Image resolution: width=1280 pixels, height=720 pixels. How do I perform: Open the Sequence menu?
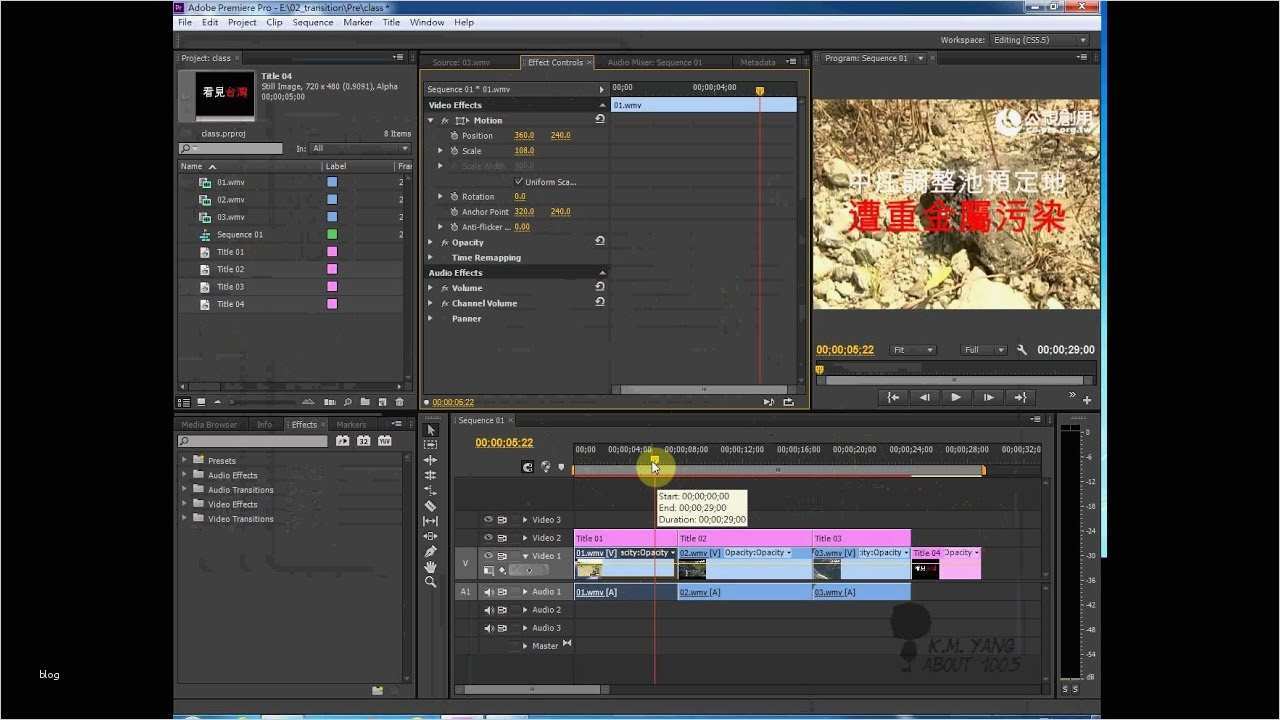tap(312, 22)
